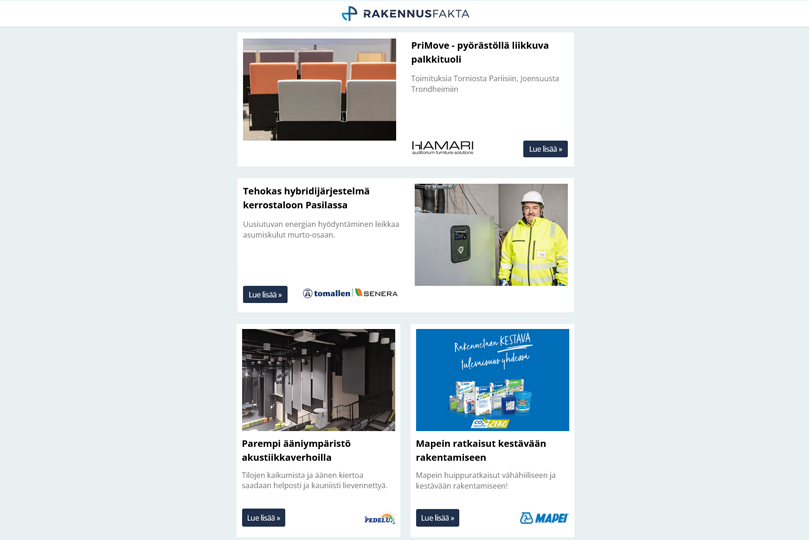Screen dimensions: 809x540
Task: Click the Pedelux logo
Action: [x=380, y=518]
